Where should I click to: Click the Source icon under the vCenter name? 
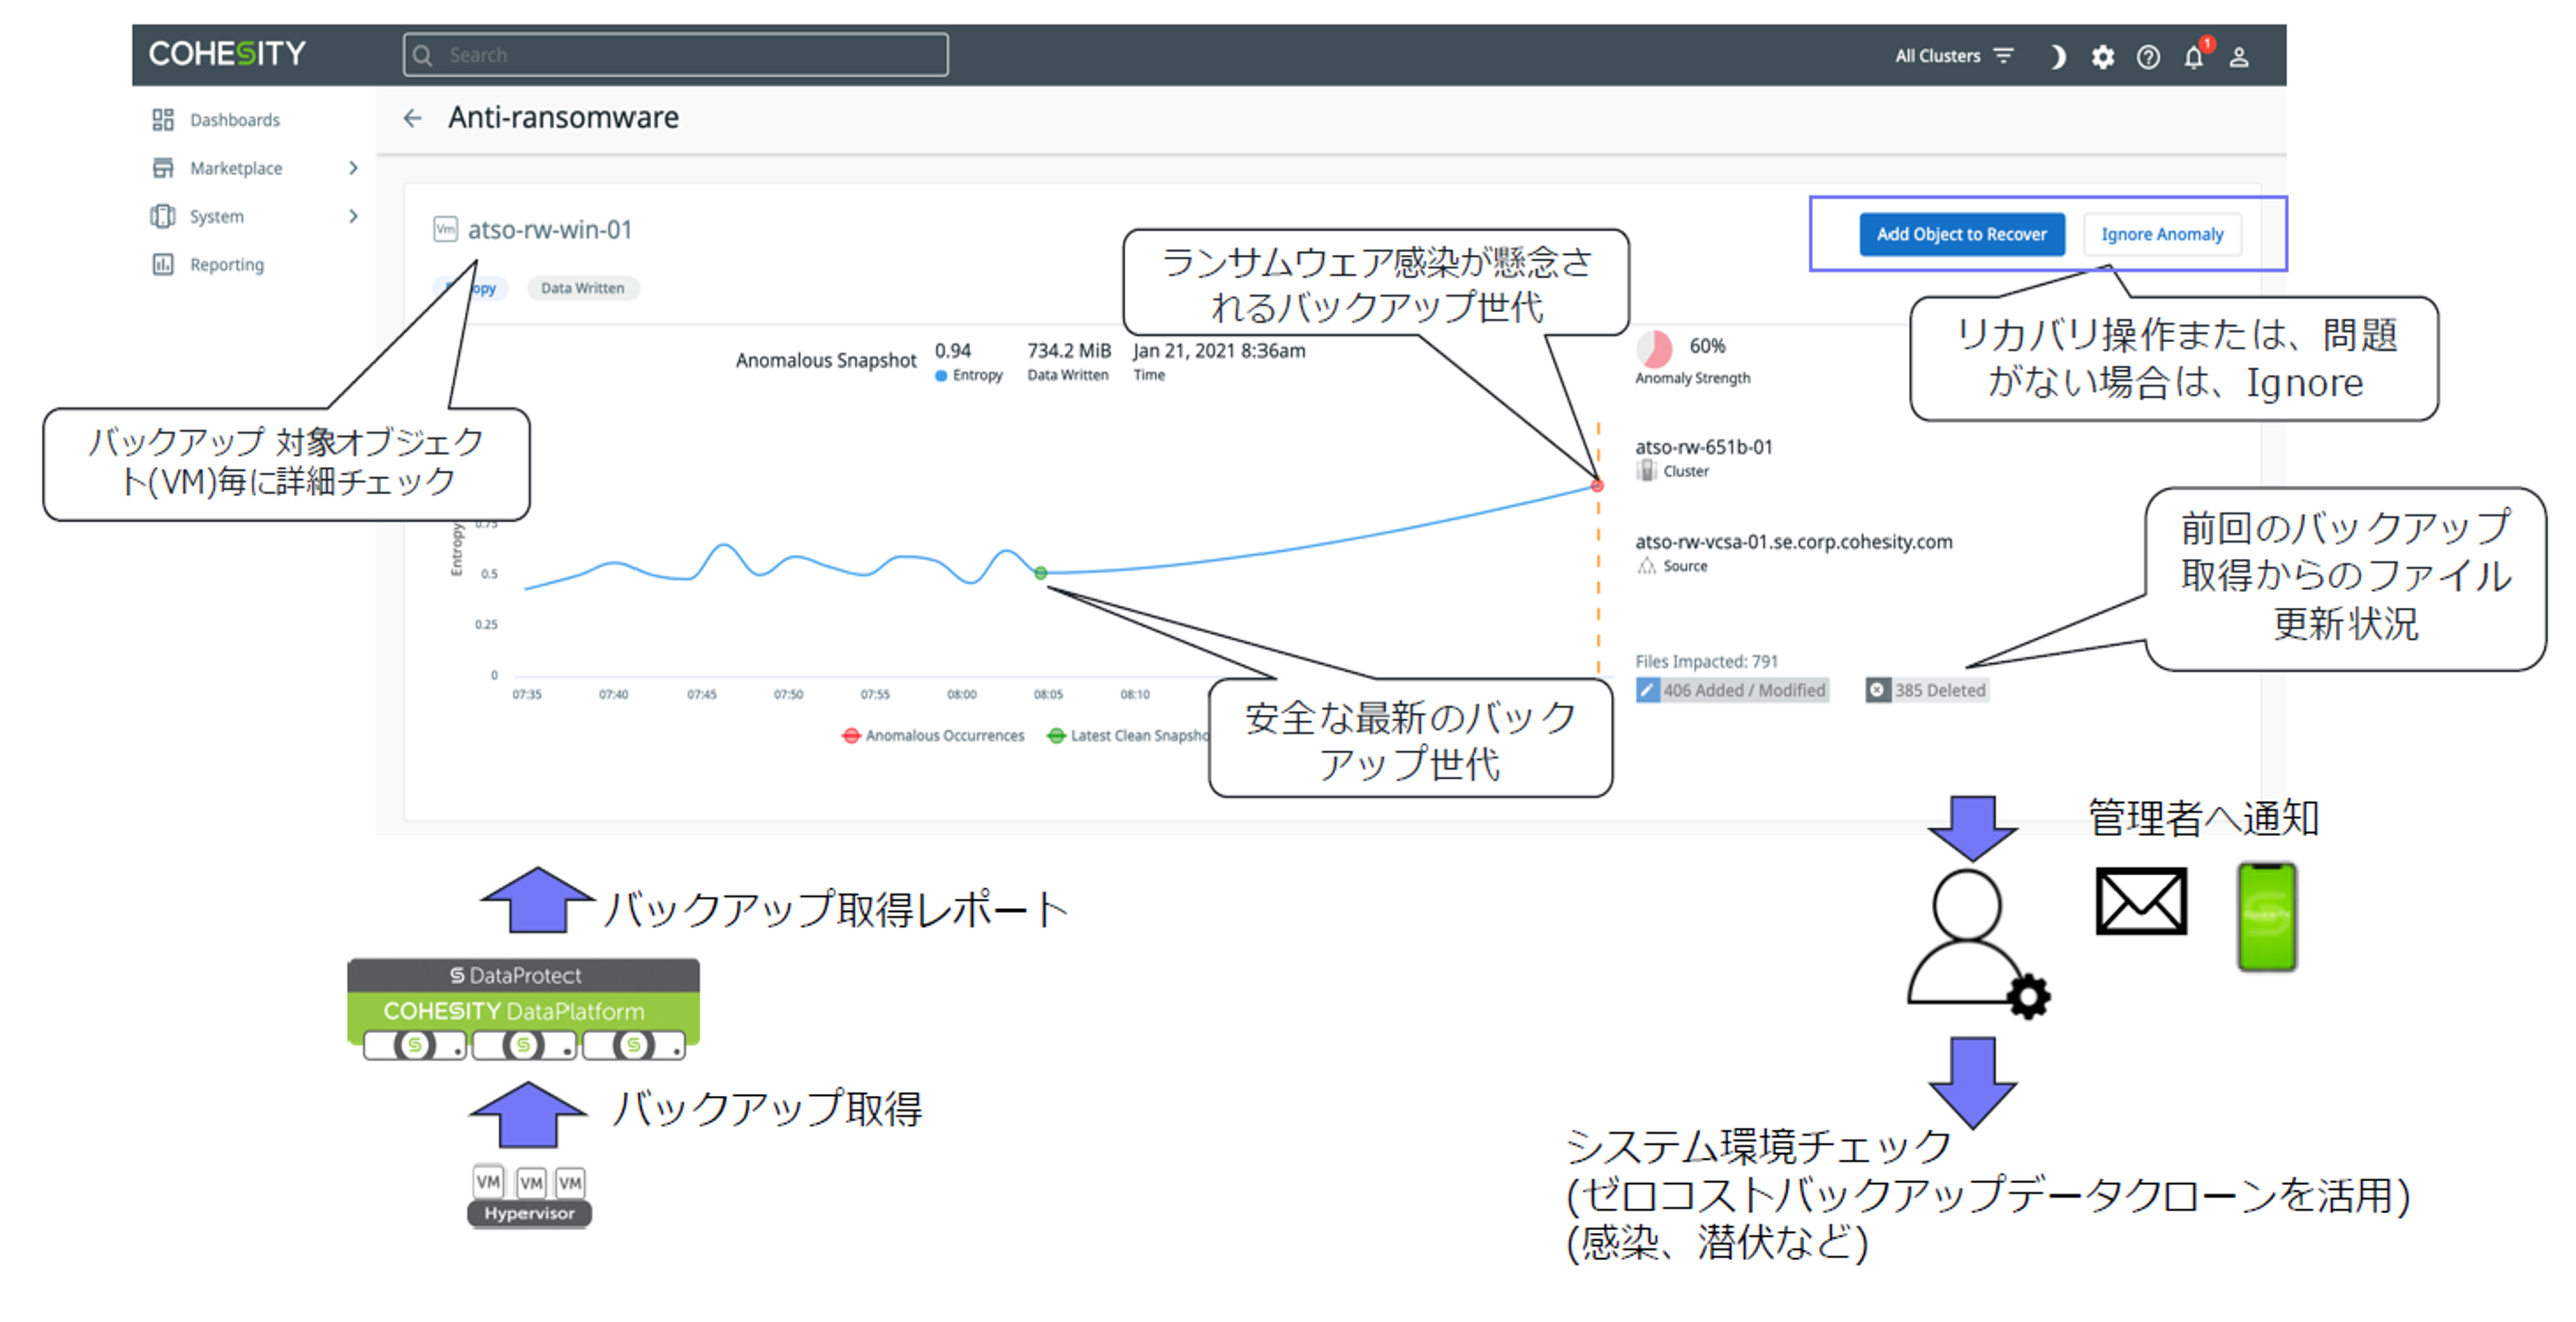[x=1646, y=566]
